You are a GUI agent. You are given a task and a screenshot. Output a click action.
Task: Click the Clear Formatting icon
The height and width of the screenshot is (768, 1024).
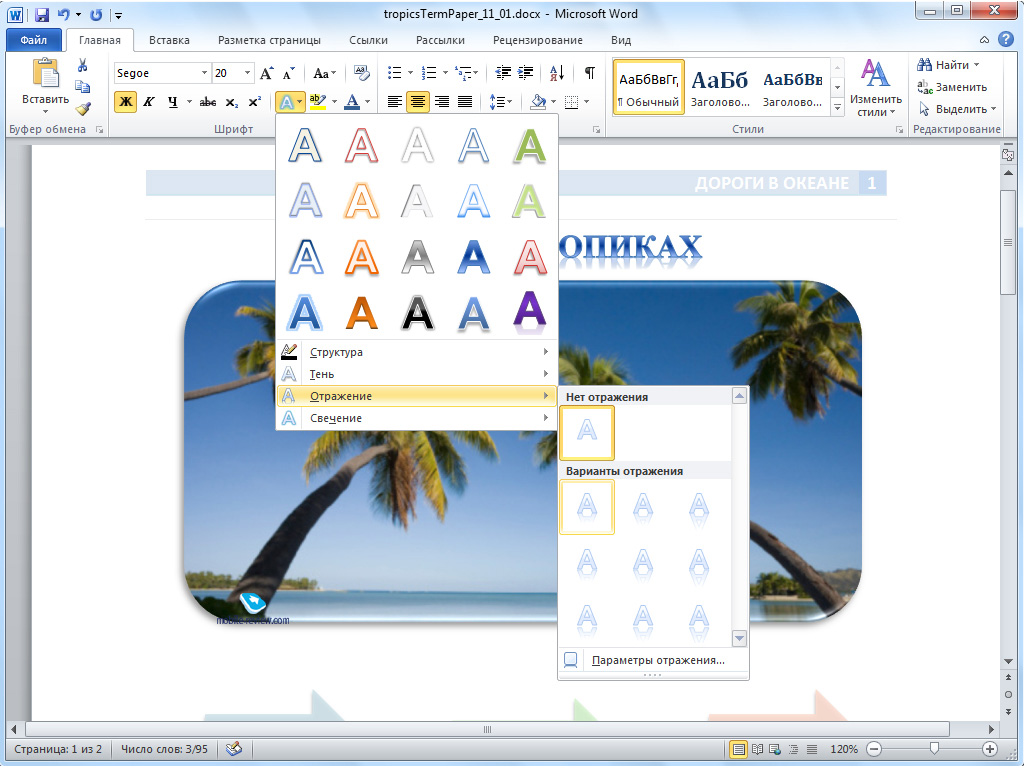361,72
